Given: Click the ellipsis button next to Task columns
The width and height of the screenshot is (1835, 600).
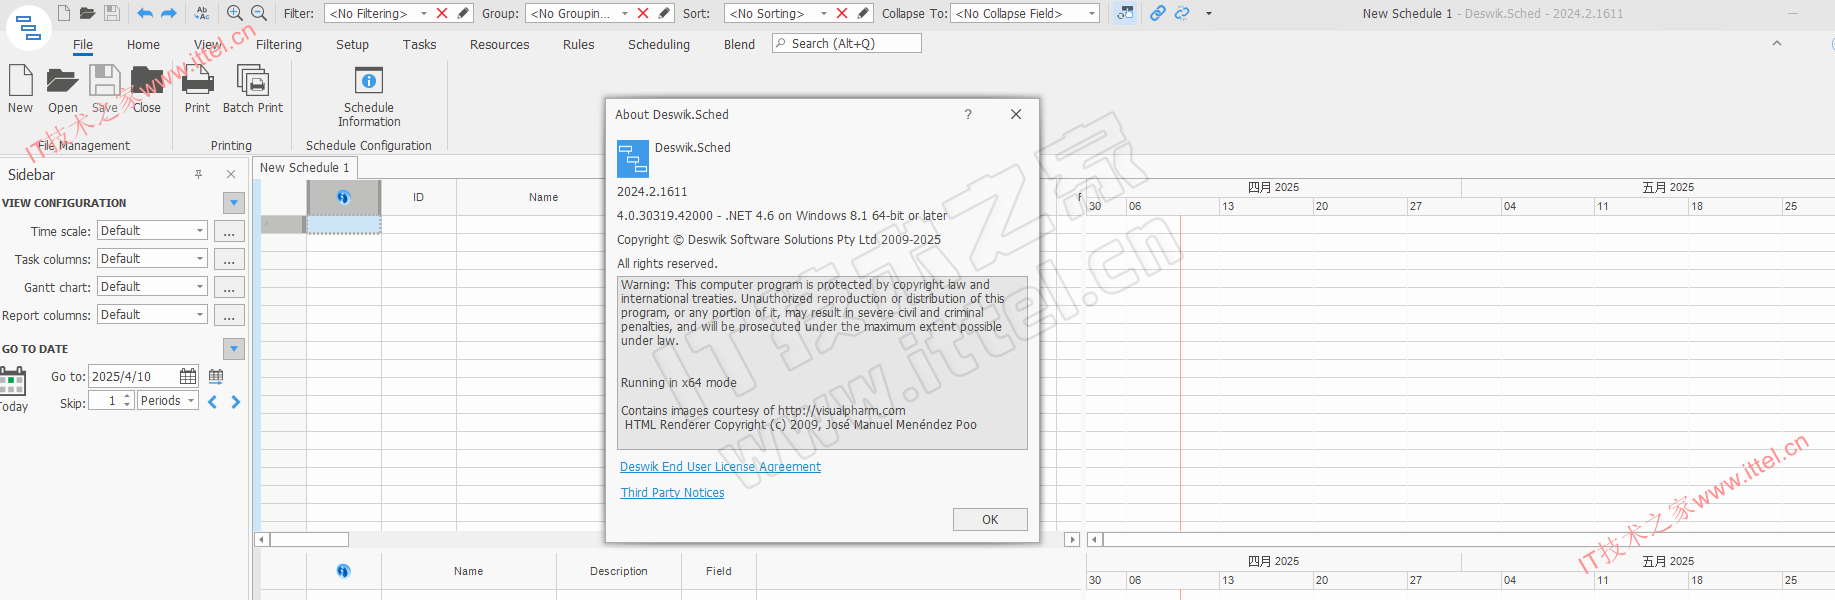Looking at the screenshot, I should [229, 259].
